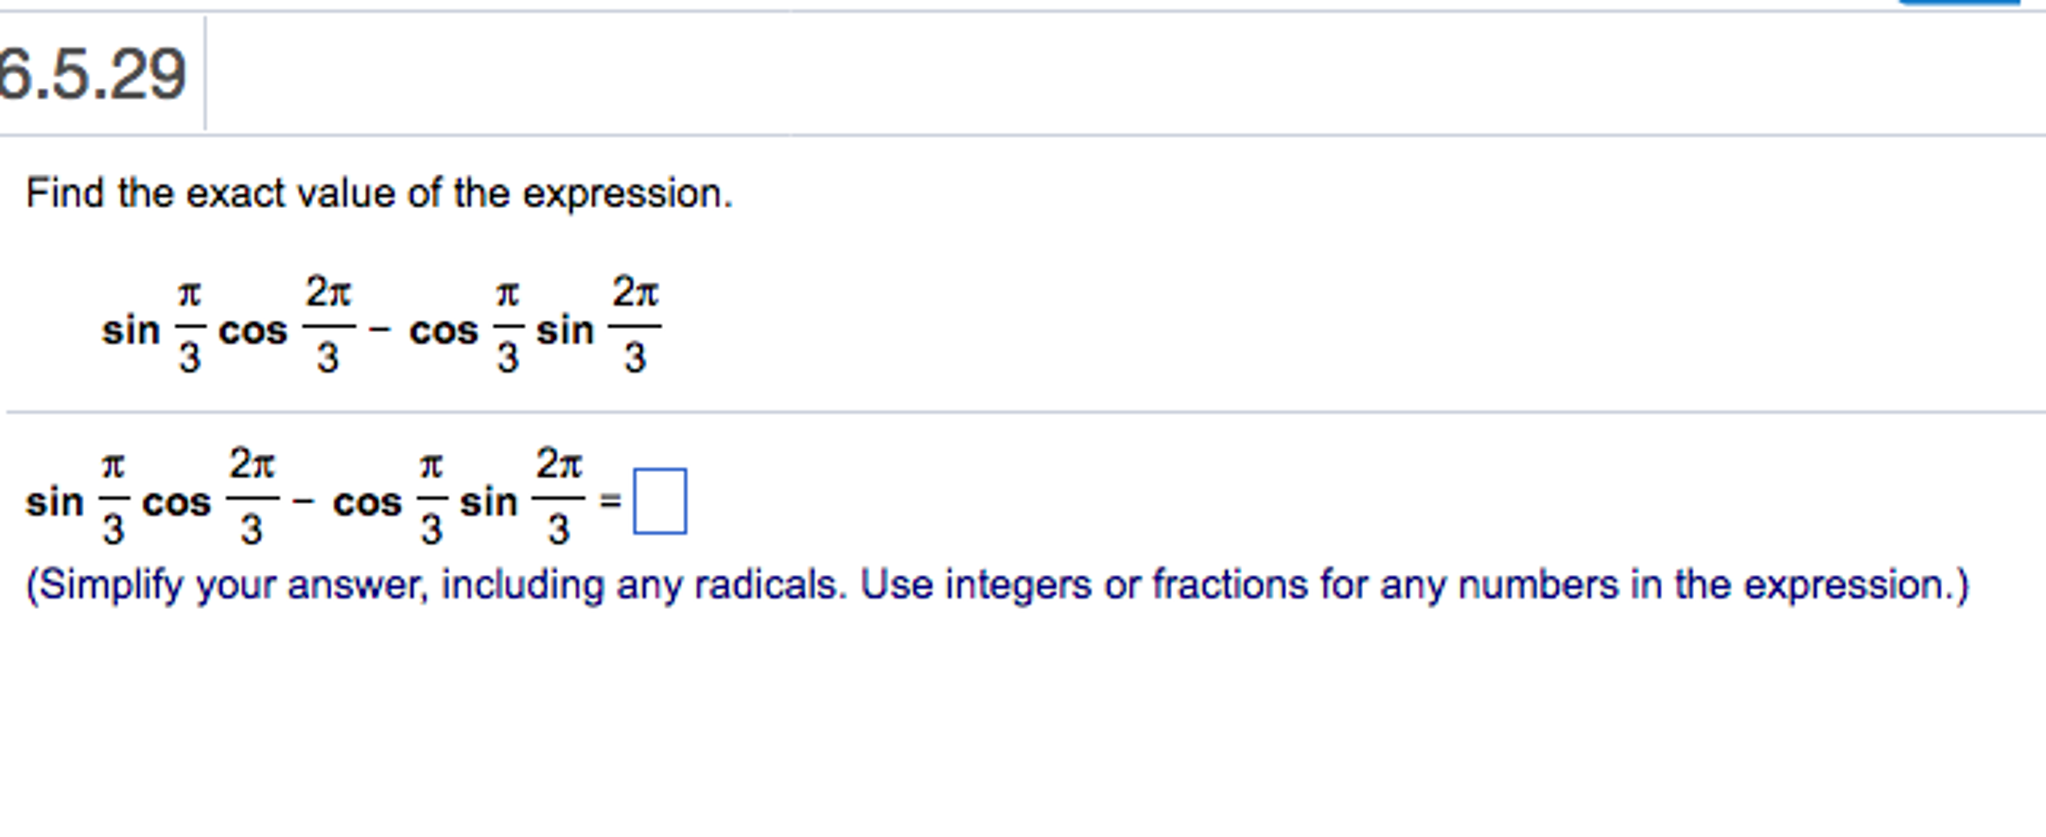The image size is (2046, 837).
Task: Click the minus sign on the answer line
Action: click(303, 500)
